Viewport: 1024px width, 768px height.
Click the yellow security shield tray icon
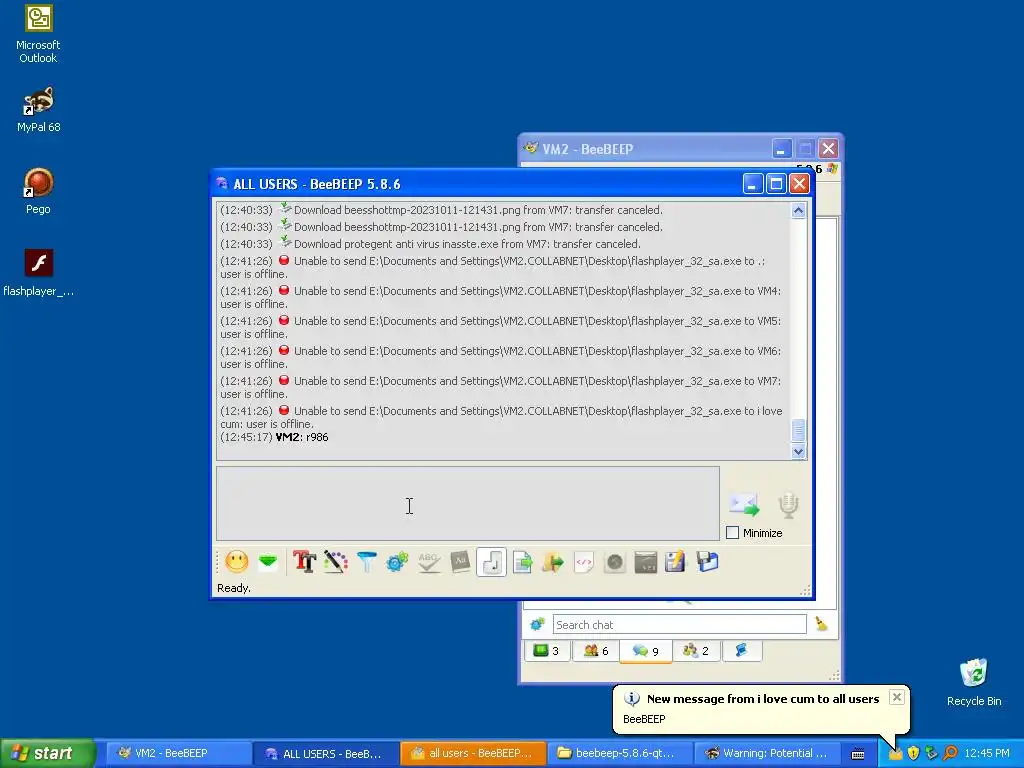[914, 754]
